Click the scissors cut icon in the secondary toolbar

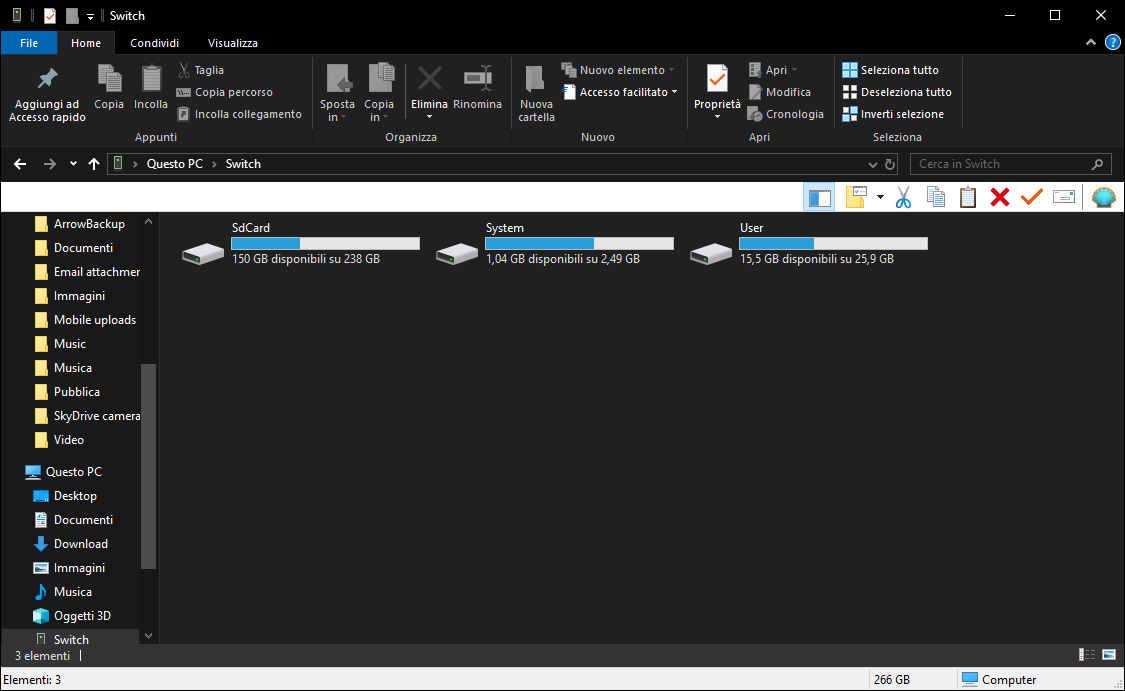(x=903, y=197)
